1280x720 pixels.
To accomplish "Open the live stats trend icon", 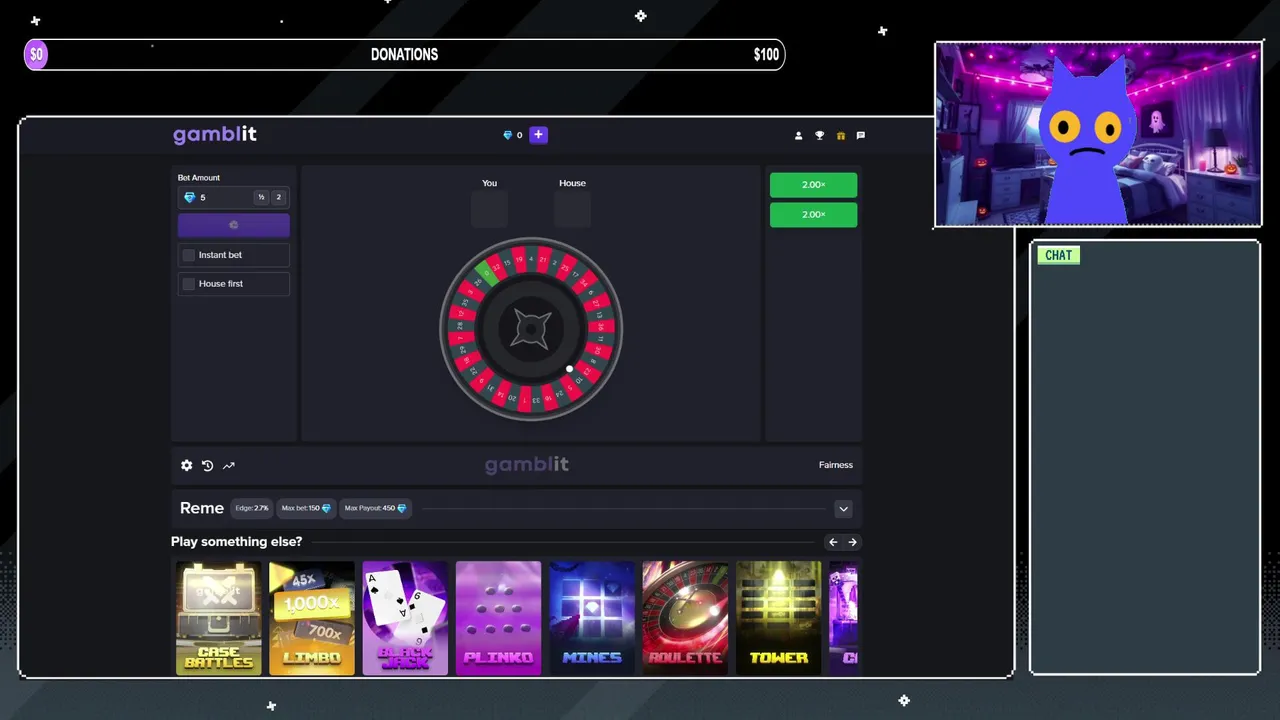I will coord(228,465).
